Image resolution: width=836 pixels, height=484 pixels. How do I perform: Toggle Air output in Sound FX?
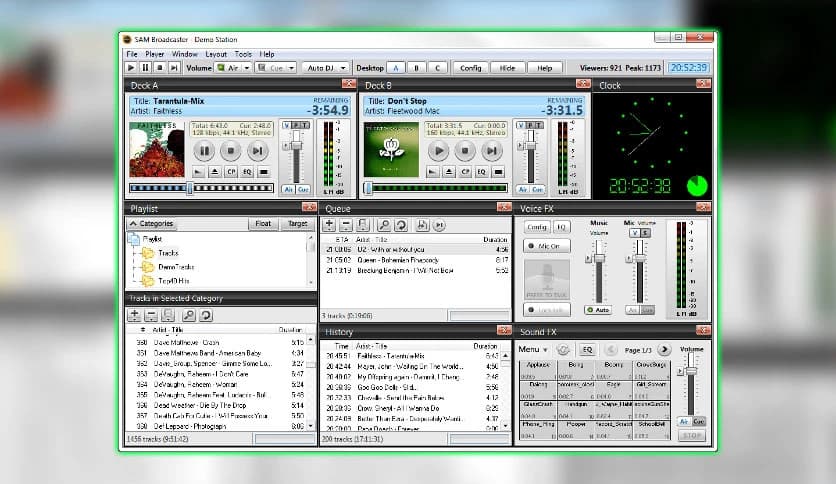(x=684, y=421)
